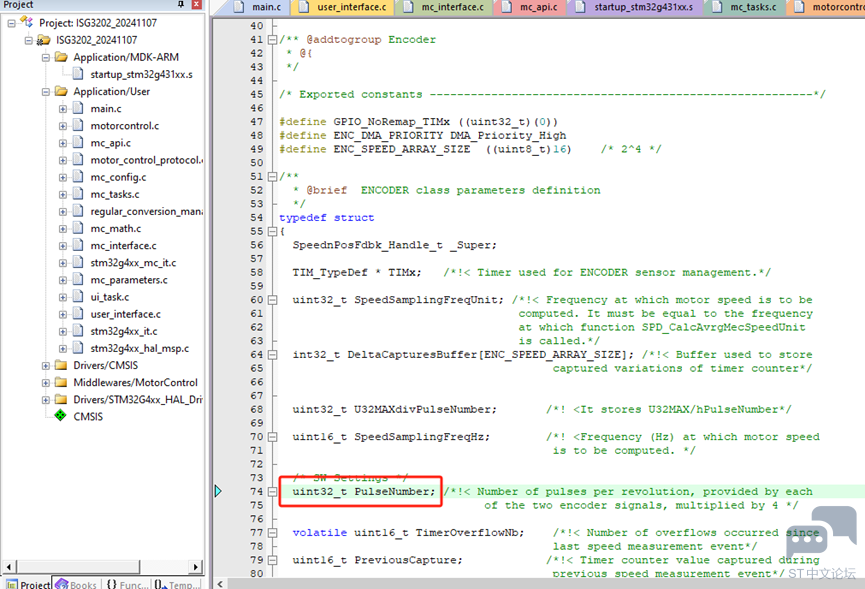
Task: Click the mc_config.c file icon in tree
Action: click(x=78, y=176)
